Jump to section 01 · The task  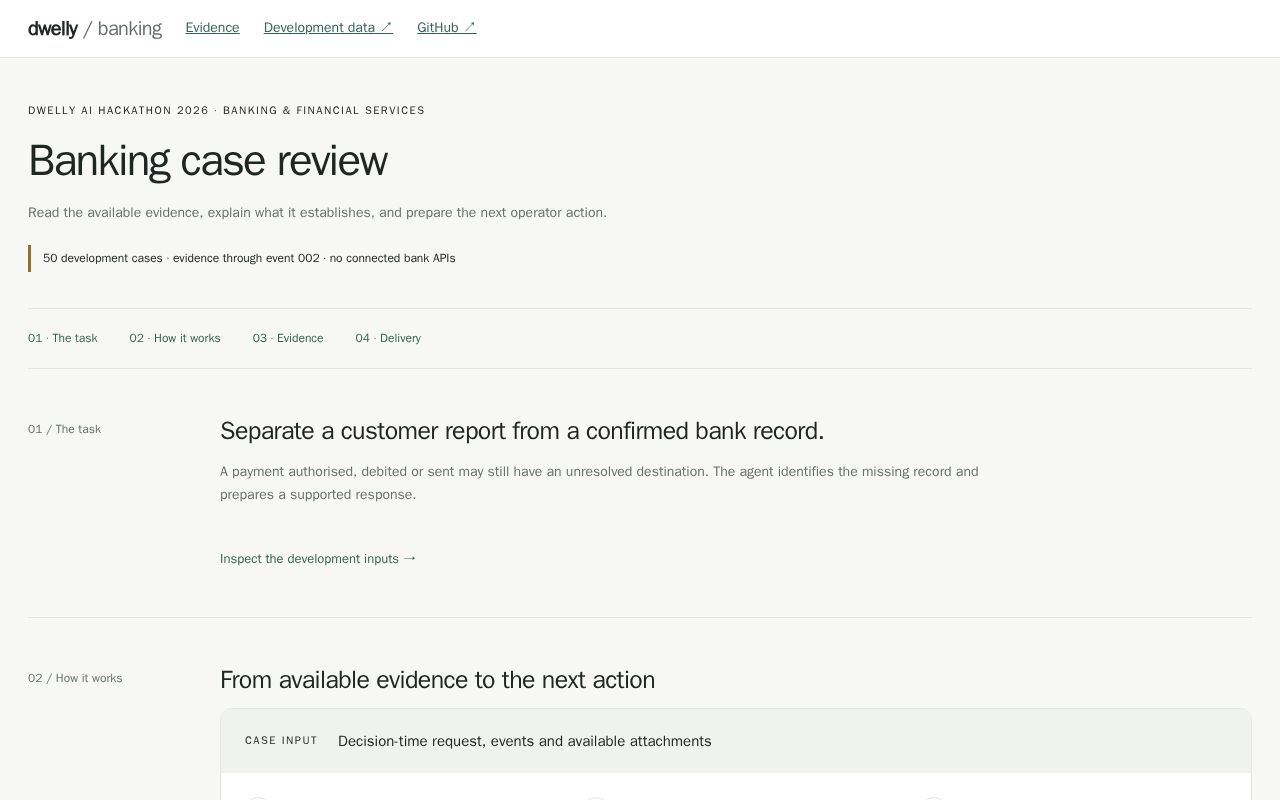click(63, 338)
